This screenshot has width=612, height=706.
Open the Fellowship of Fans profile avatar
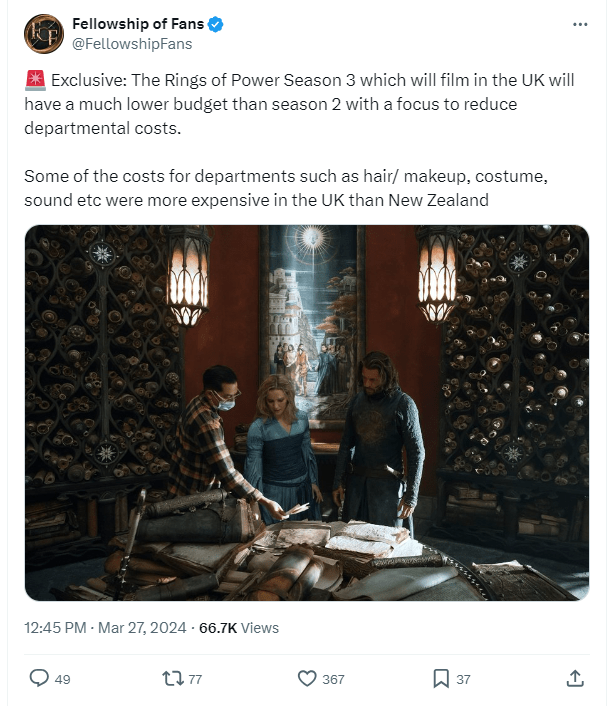point(44,34)
